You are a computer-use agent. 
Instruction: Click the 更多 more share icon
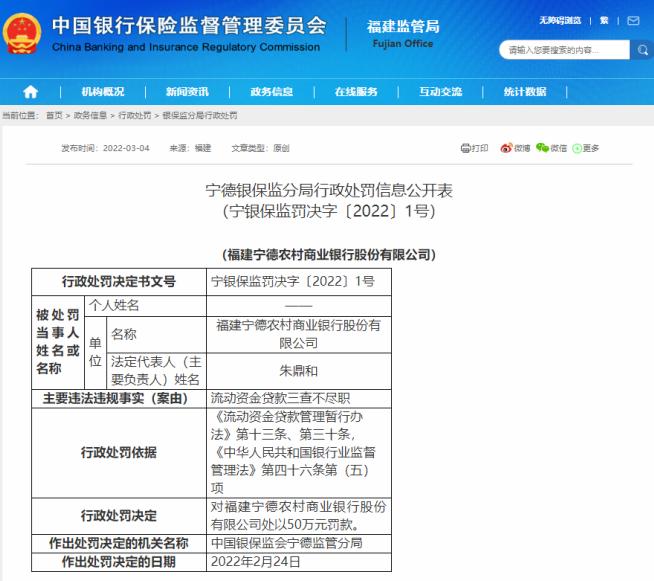tap(586, 148)
